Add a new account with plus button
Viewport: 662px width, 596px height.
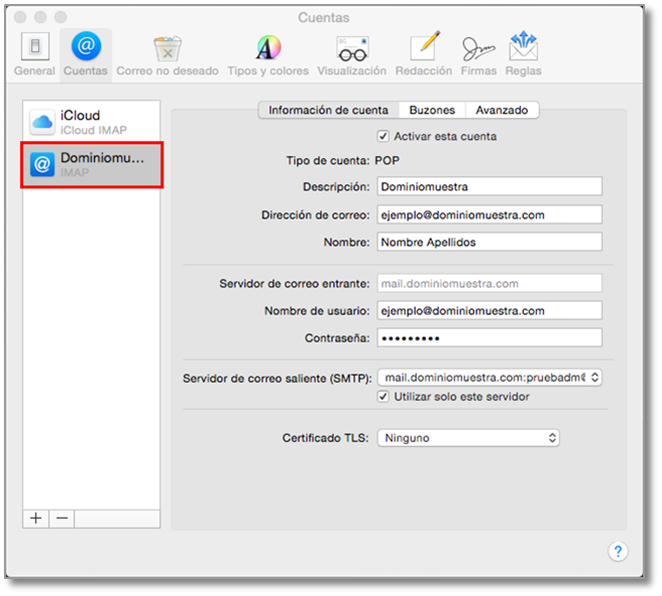point(36,518)
